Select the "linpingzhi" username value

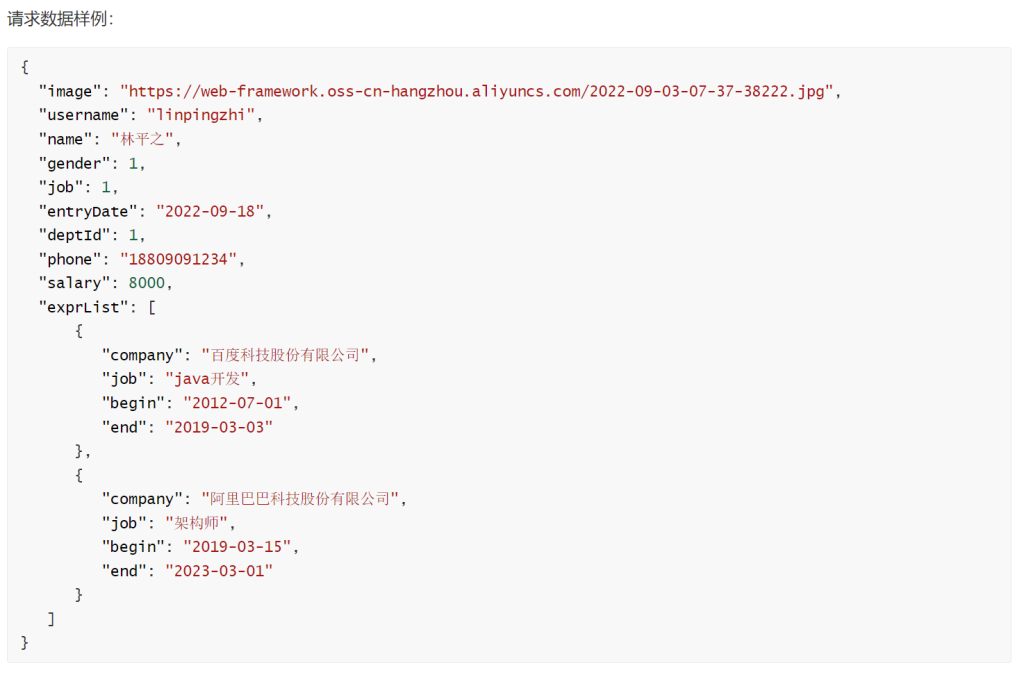[x=204, y=115]
